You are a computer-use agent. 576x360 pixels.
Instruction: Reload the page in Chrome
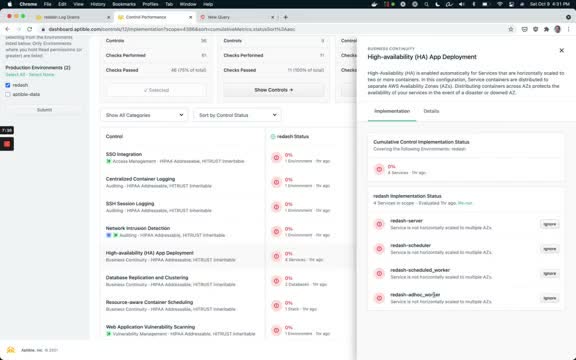point(29,29)
